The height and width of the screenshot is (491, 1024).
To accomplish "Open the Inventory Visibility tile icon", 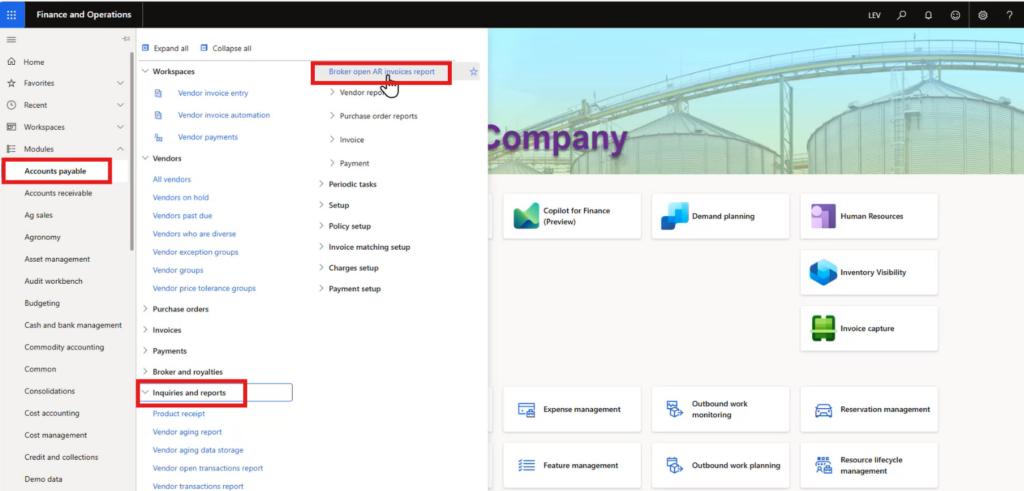I will 823,272.
